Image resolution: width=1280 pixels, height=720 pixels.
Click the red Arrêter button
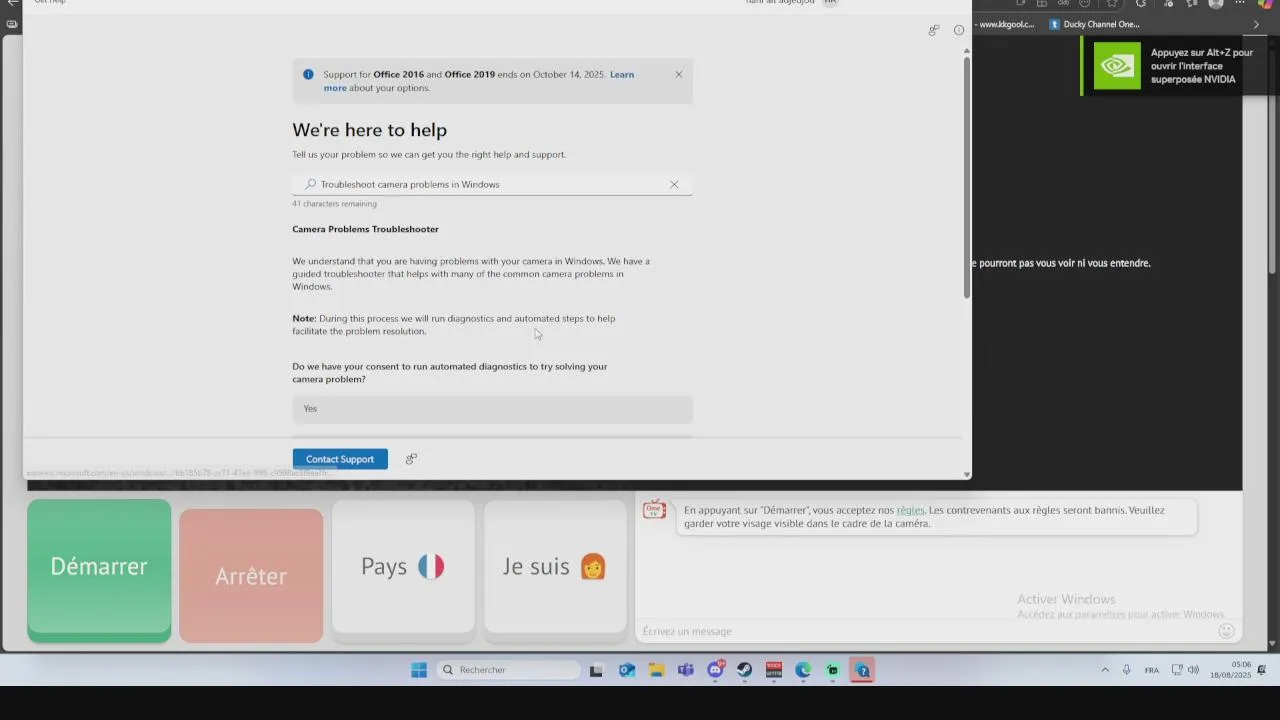pyautogui.click(x=251, y=576)
